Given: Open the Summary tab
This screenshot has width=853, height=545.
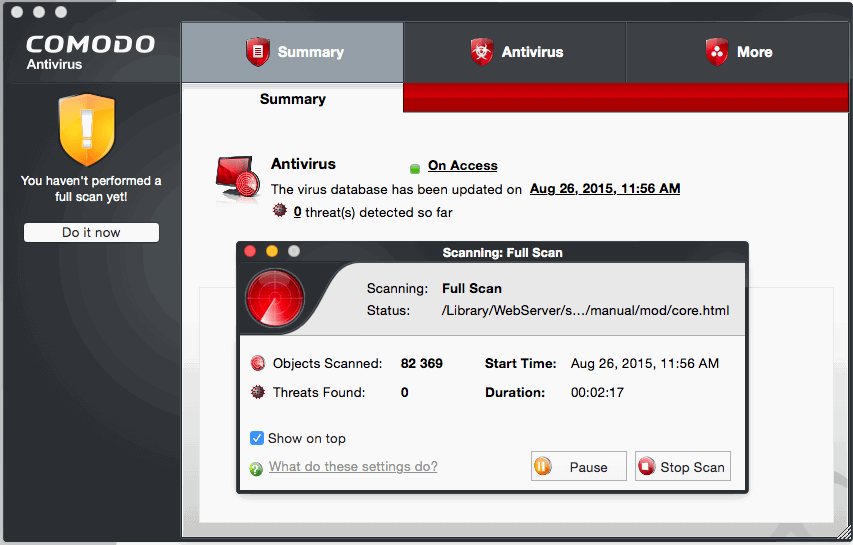Looking at the screenshot, I should [x=293, y=52].
